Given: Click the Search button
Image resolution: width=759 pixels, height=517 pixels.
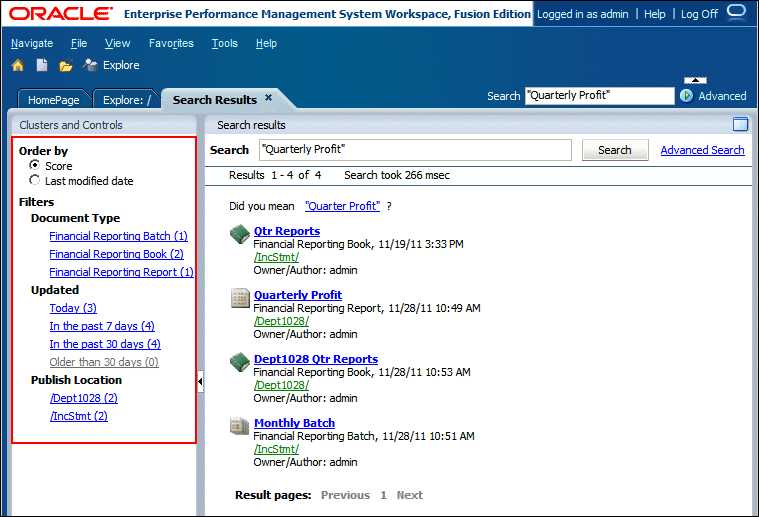Looking at the screenshot, I should tap(615, 150).
